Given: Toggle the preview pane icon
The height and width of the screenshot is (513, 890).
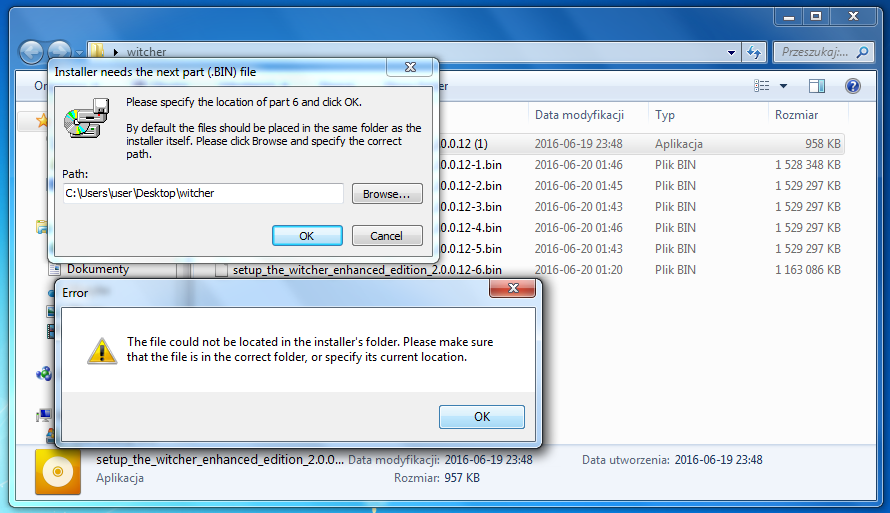Looking at the screenshot, I should pos(817,86).
